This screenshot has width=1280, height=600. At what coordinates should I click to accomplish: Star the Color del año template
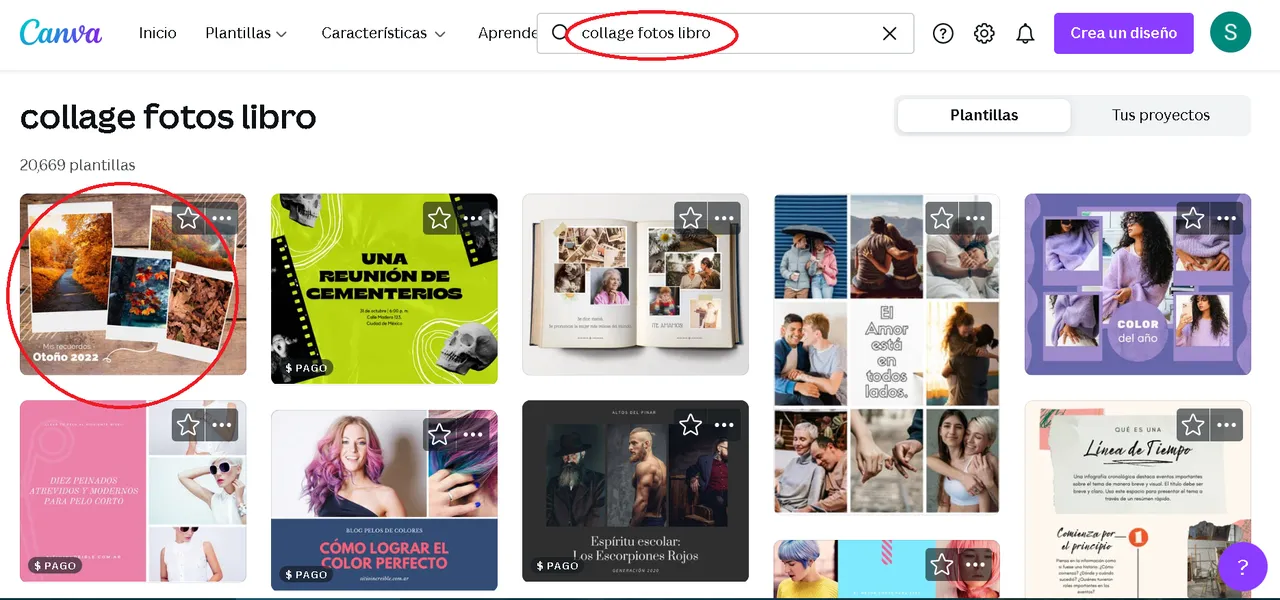(1192, 218)
